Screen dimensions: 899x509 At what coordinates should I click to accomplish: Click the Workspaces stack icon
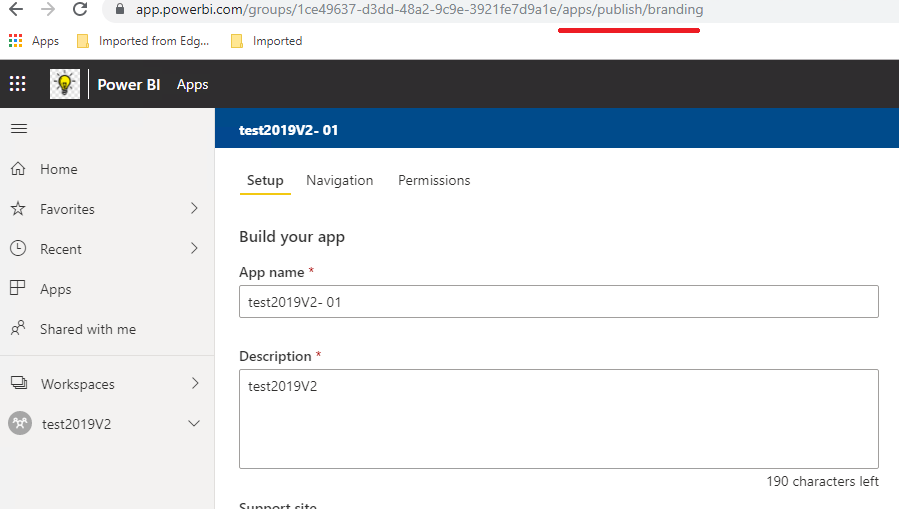[19, 383]
